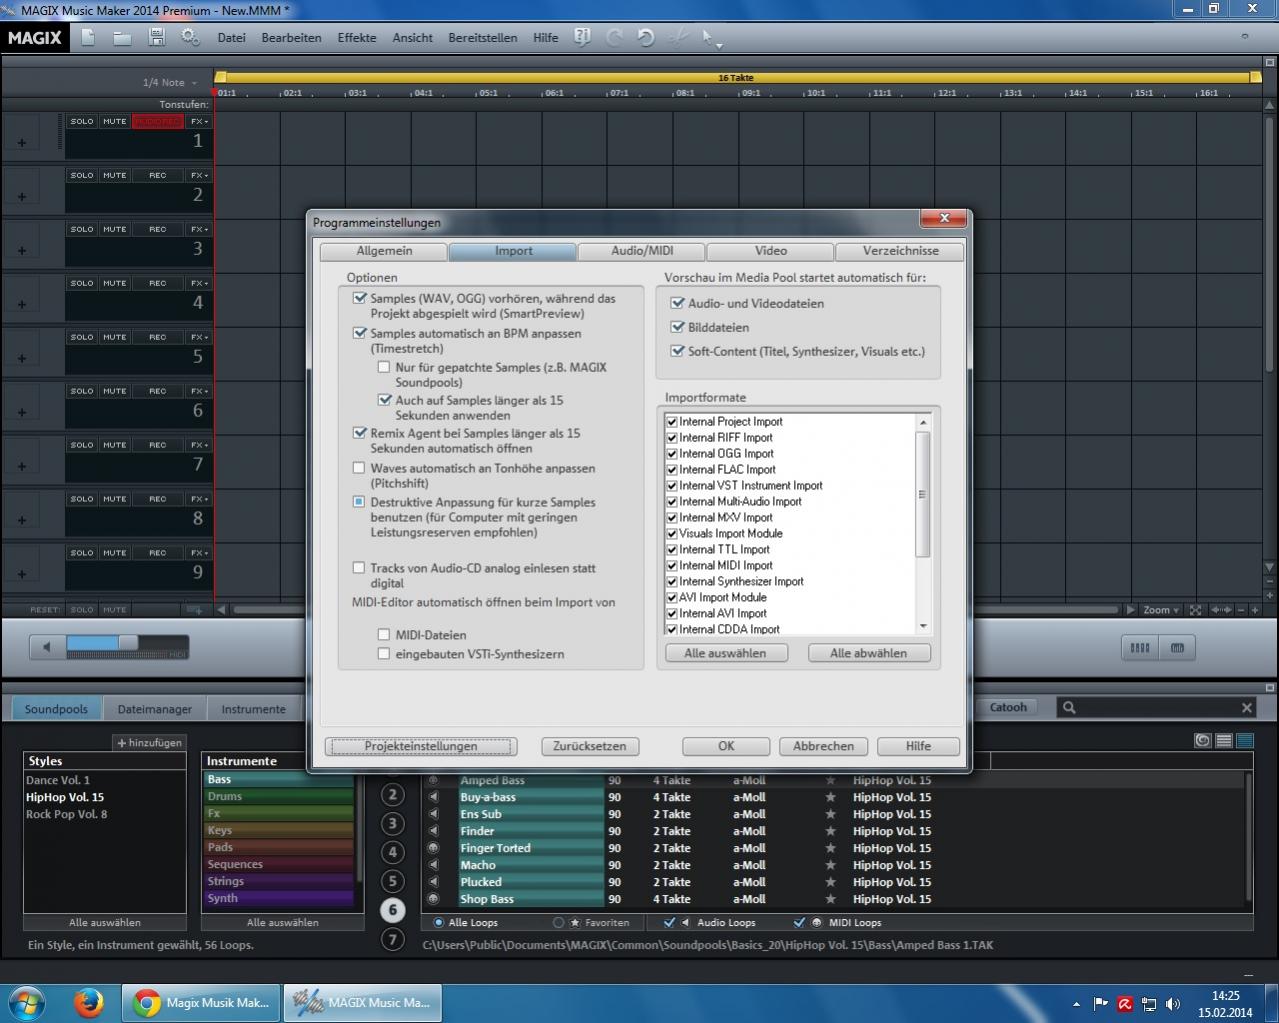The width and height of the screenshot is (1279, 1023).
Task: Toggle Remix Agent bei Samples checkbox
Action: coord(359,433)
